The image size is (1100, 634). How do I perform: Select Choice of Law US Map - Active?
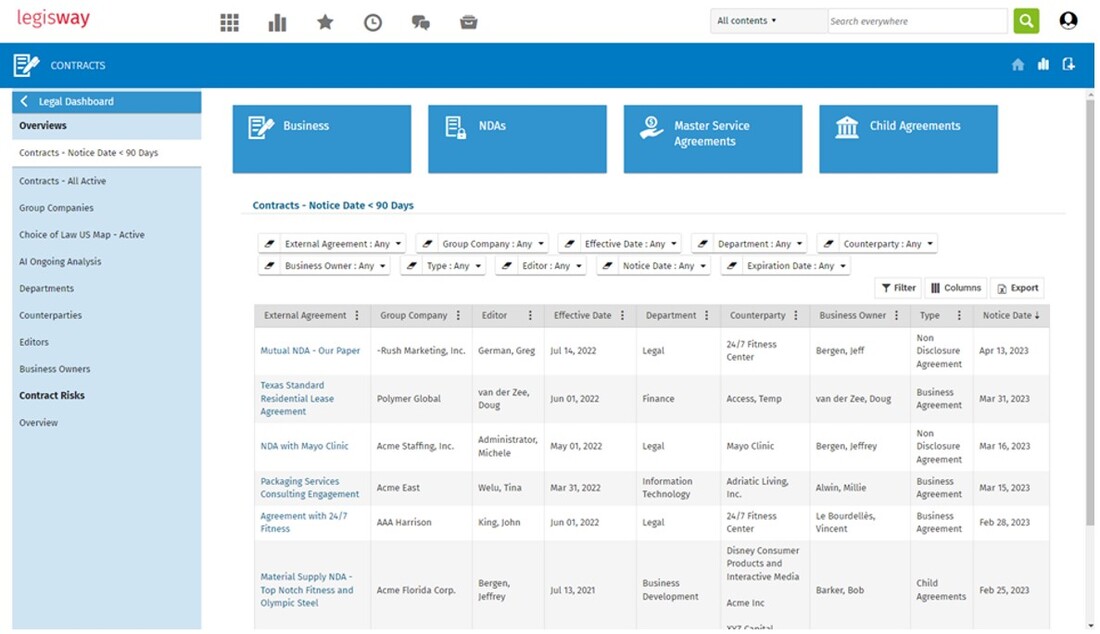pos(82,235)
